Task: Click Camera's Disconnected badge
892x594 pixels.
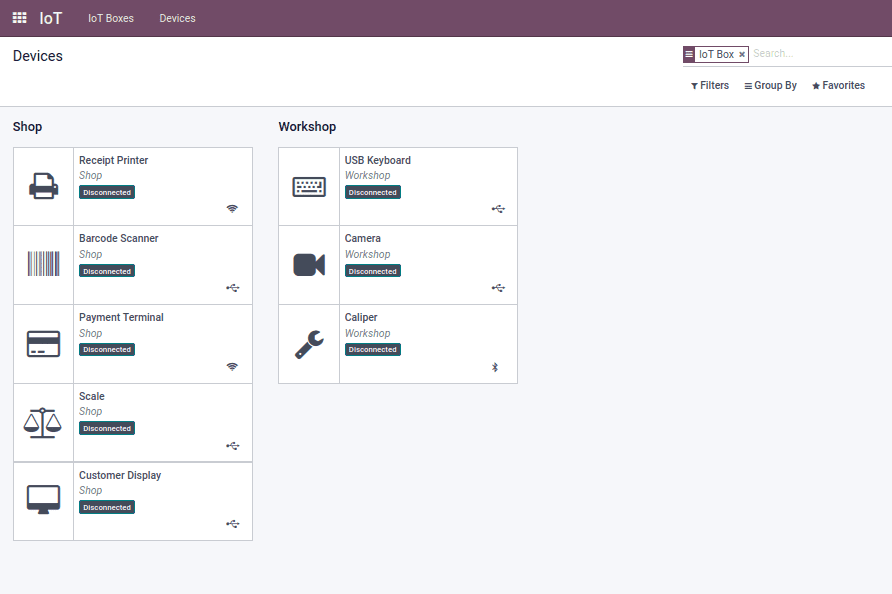Action: pyautogui.click(x=373, y=271)
